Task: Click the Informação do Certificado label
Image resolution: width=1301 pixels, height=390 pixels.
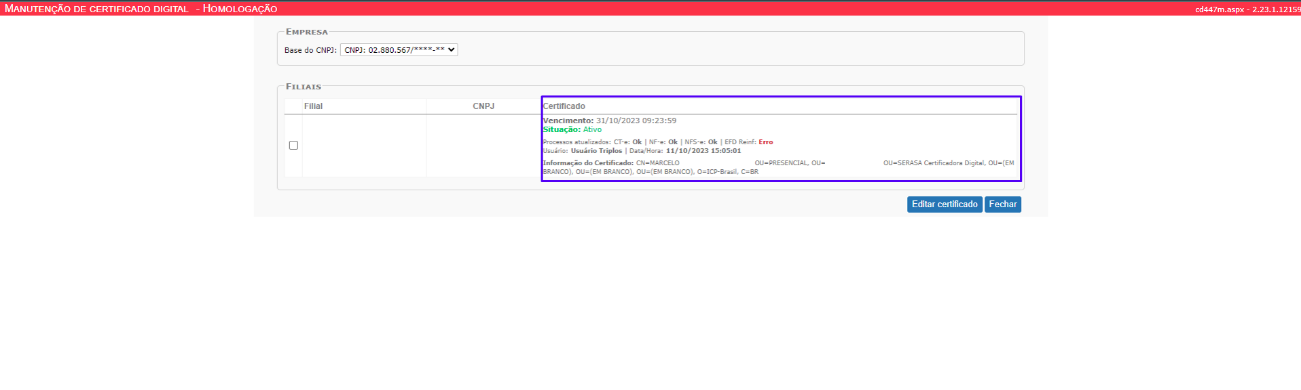Action: pyautogui.click(x=588, y=162)
